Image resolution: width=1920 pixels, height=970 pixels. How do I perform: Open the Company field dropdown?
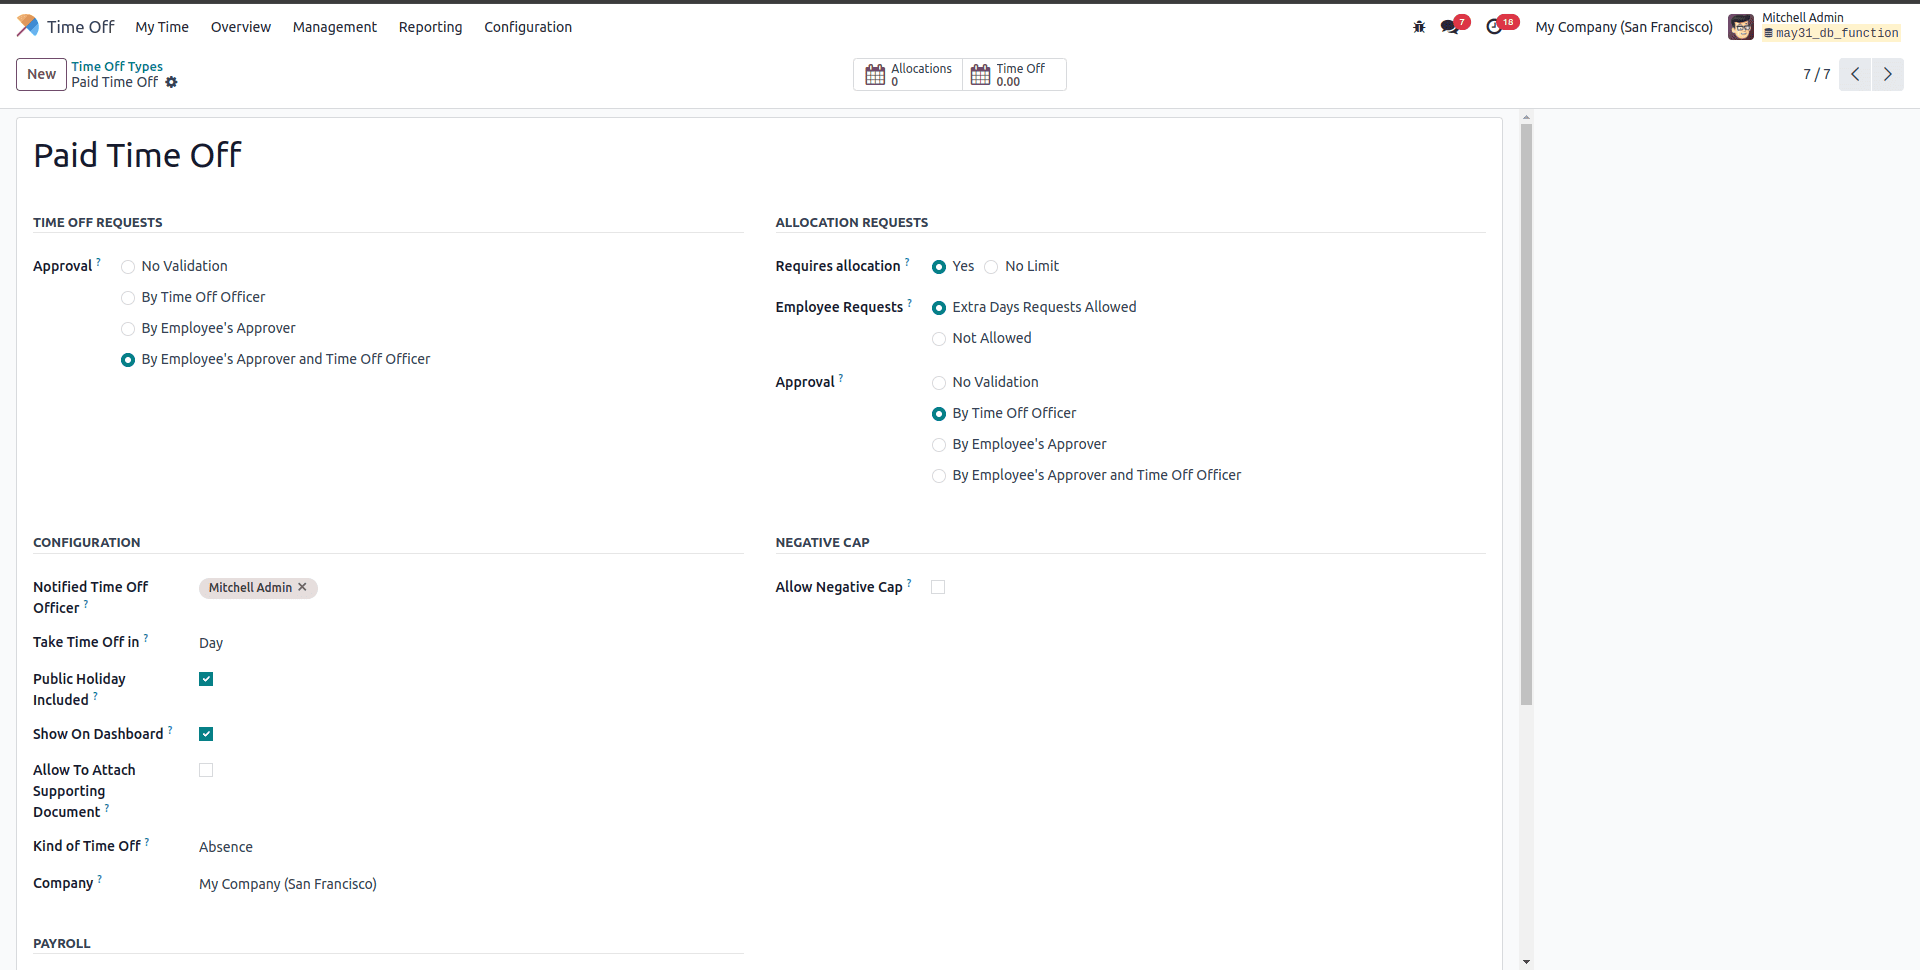click(x=471, y=884)
